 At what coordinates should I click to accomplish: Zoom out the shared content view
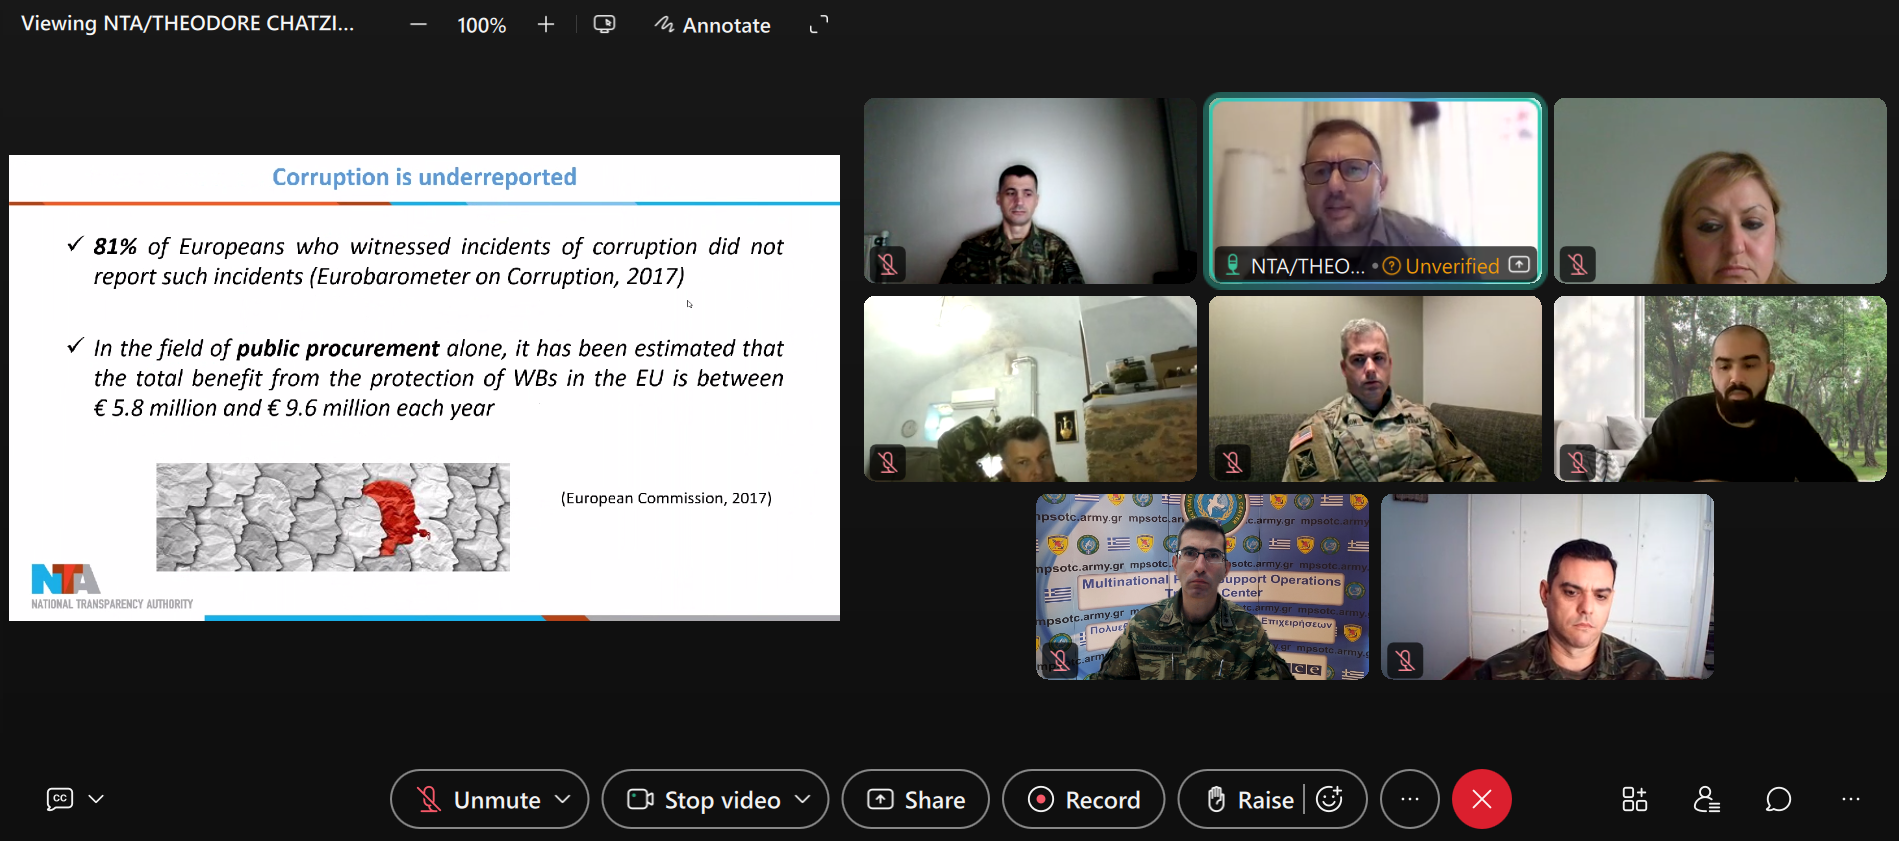[418, 25]
